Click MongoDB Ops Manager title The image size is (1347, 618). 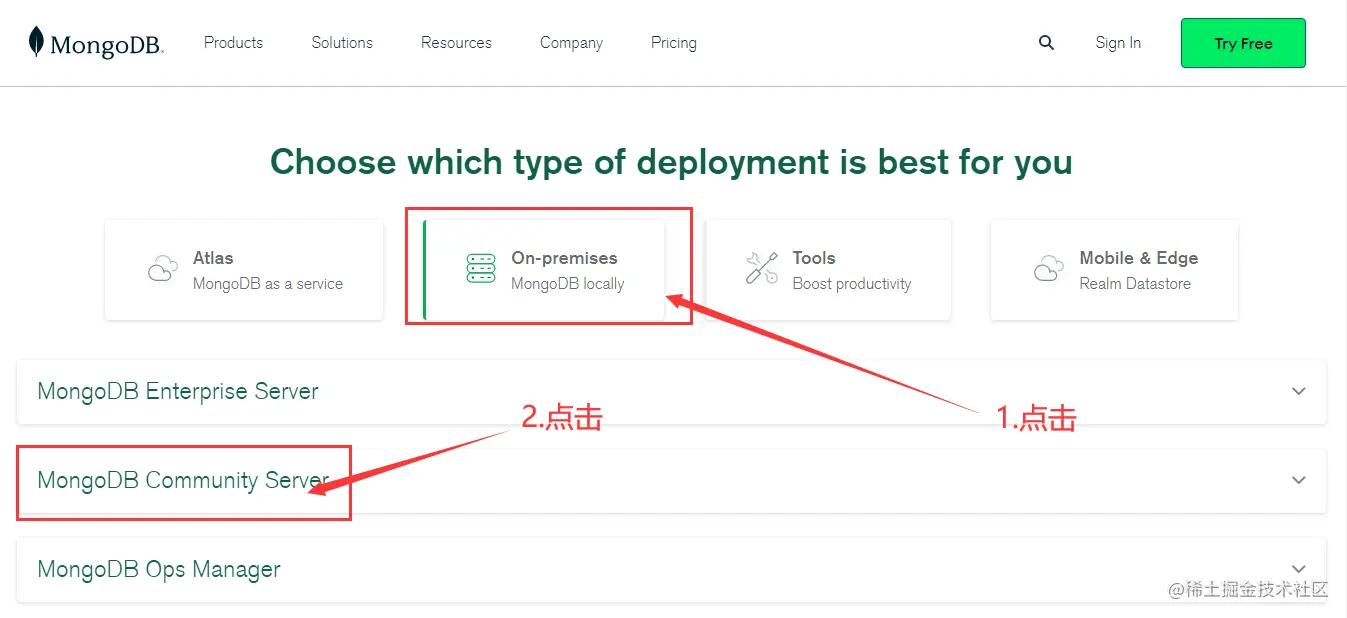(x=159, y=570)
